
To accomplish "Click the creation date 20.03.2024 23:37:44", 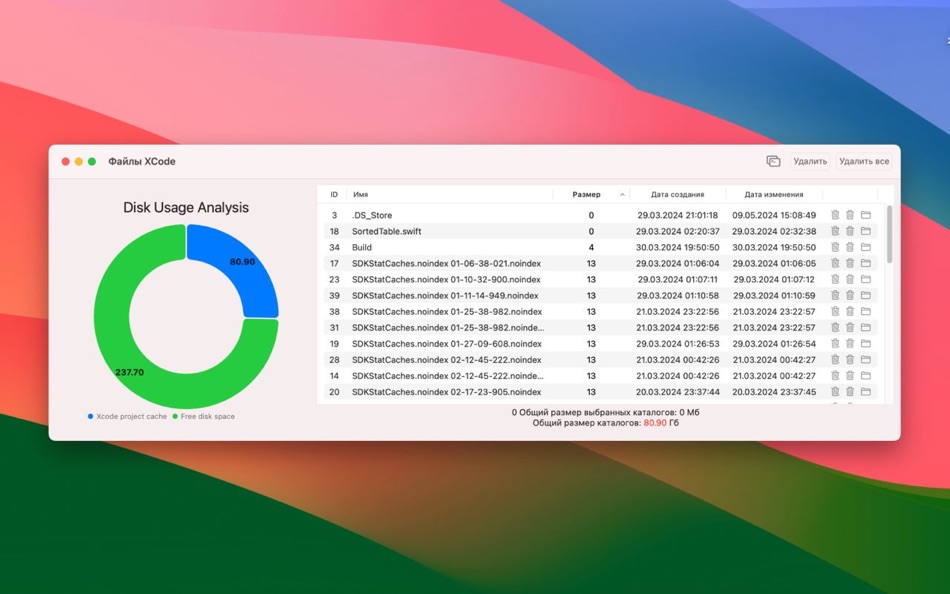I will 677,392.
